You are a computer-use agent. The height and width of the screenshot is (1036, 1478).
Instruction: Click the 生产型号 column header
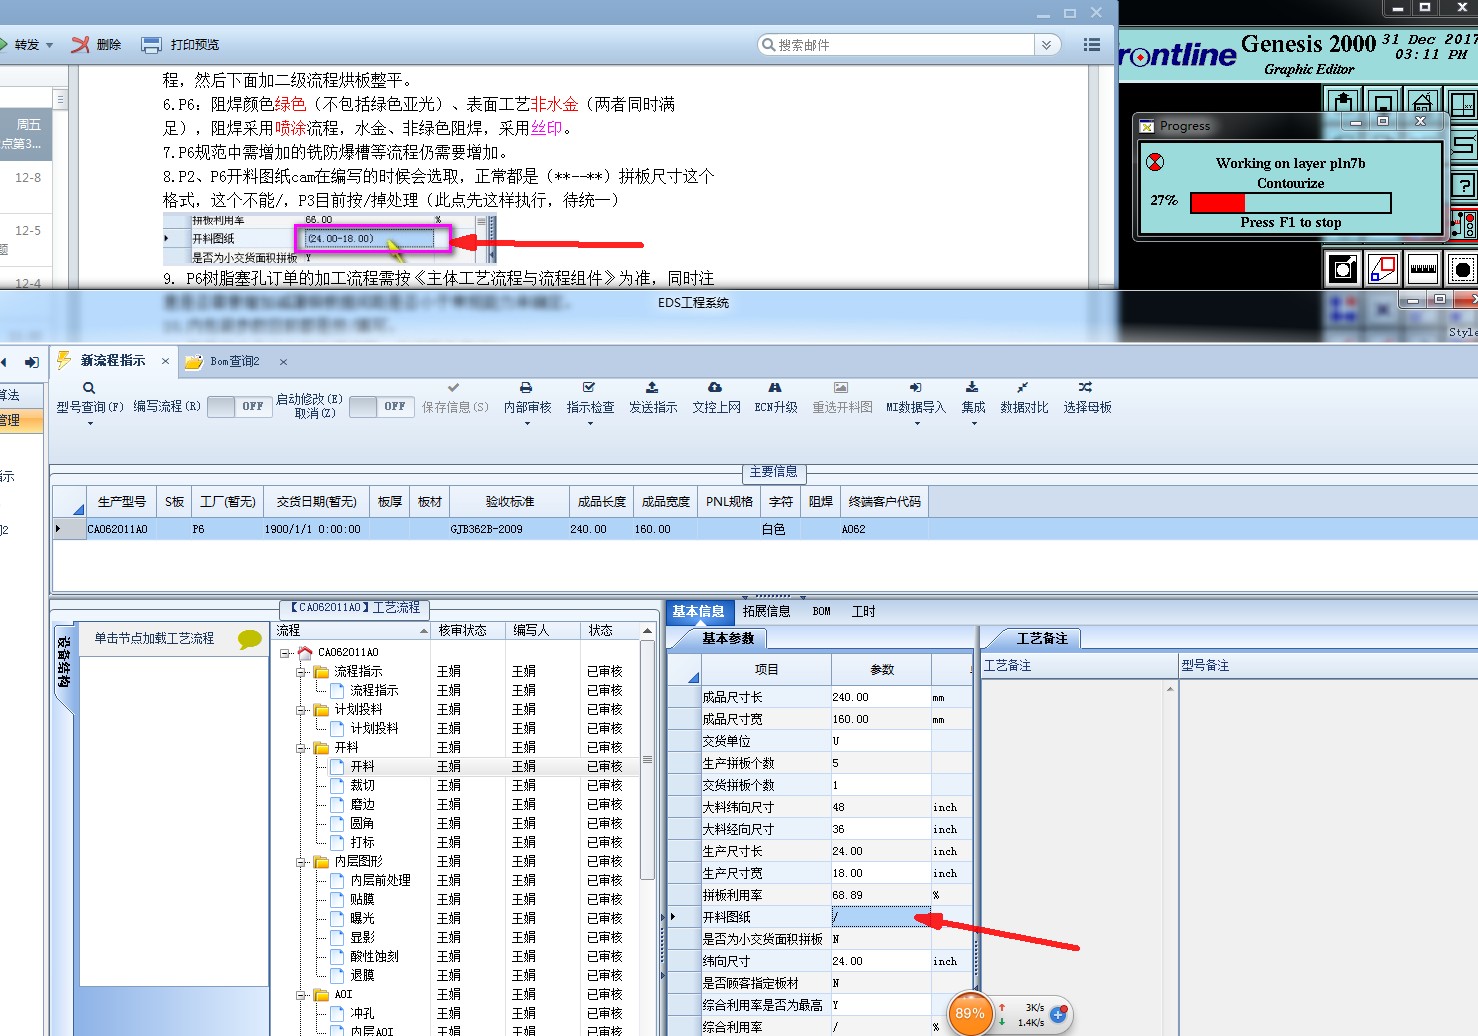pyautogui.click(x=121, y=502)
